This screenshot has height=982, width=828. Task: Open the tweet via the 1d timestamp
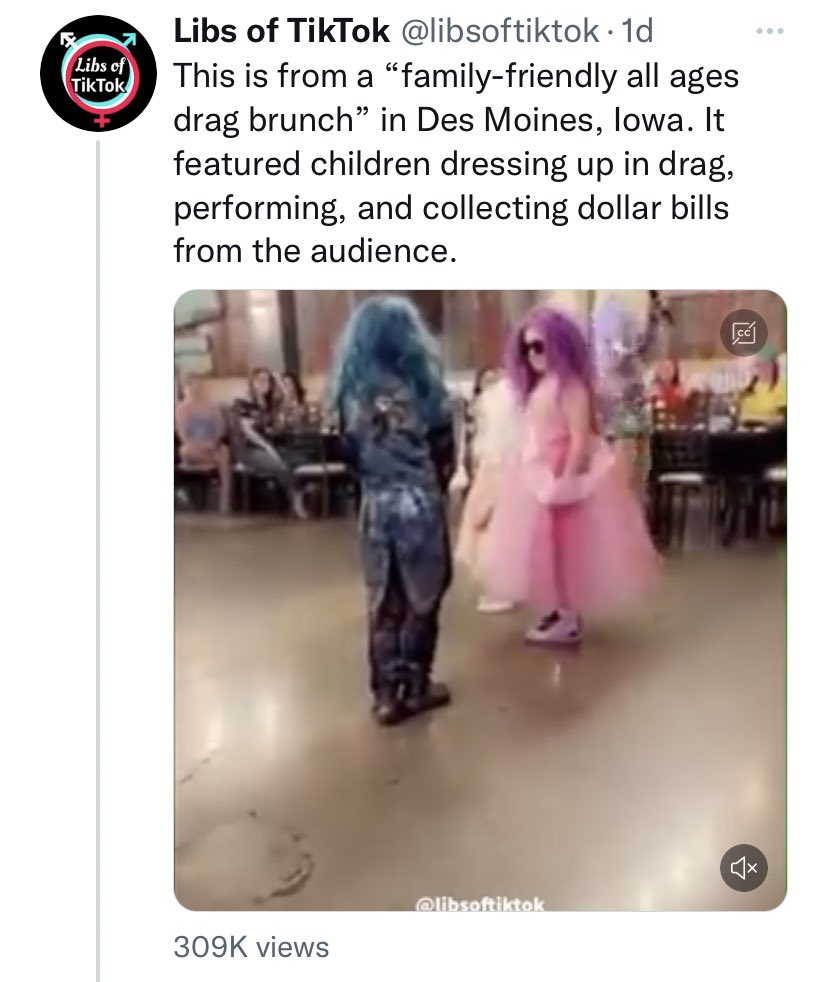[637, 31]
